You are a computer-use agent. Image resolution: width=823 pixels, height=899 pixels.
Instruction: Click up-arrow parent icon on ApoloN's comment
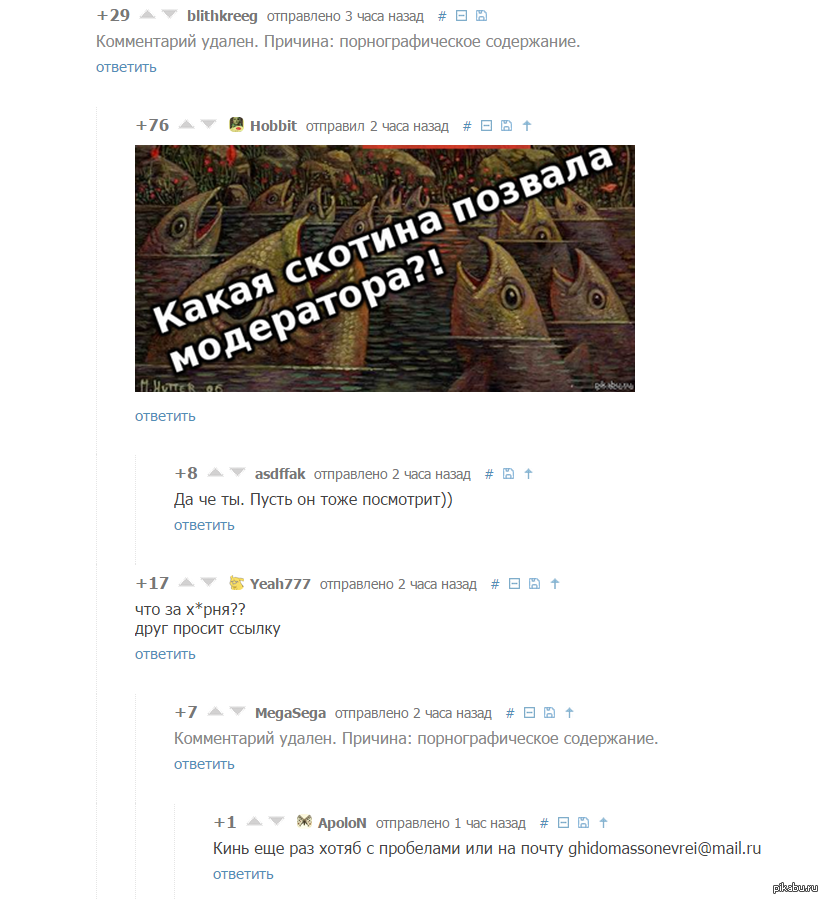tap(603, 823)
